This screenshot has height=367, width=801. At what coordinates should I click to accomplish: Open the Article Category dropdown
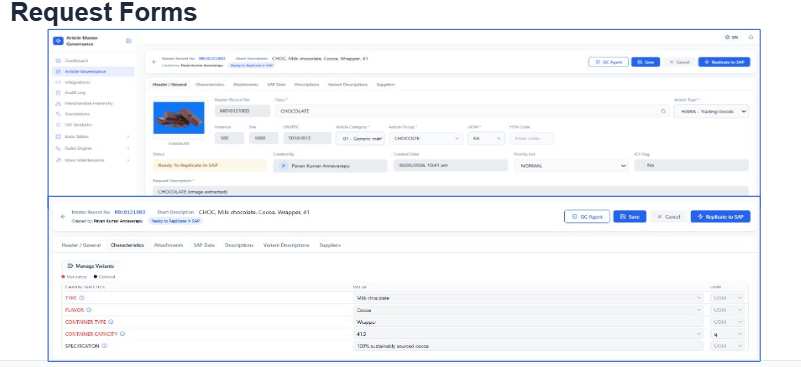(360, 139)
